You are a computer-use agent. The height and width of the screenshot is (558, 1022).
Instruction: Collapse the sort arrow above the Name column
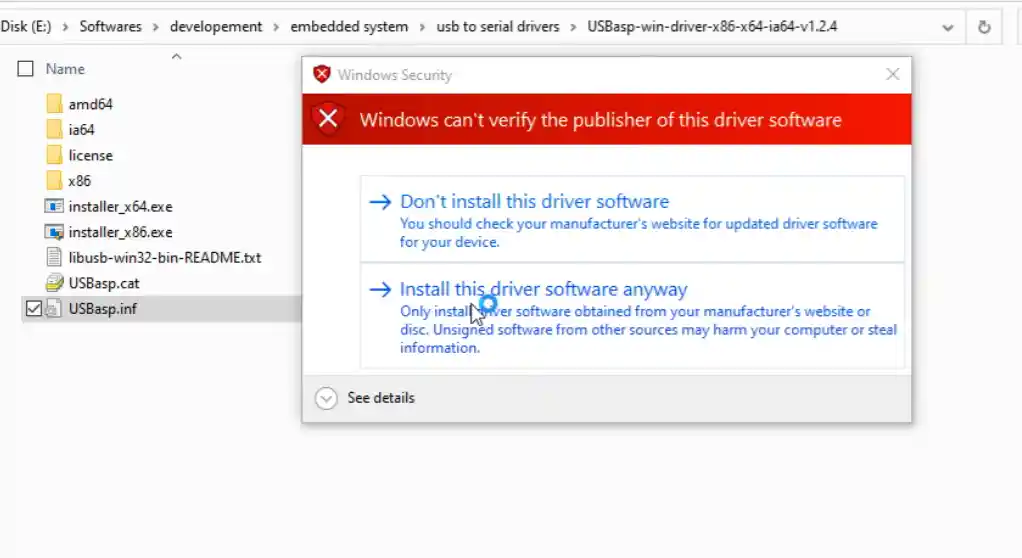click(176, 57)
